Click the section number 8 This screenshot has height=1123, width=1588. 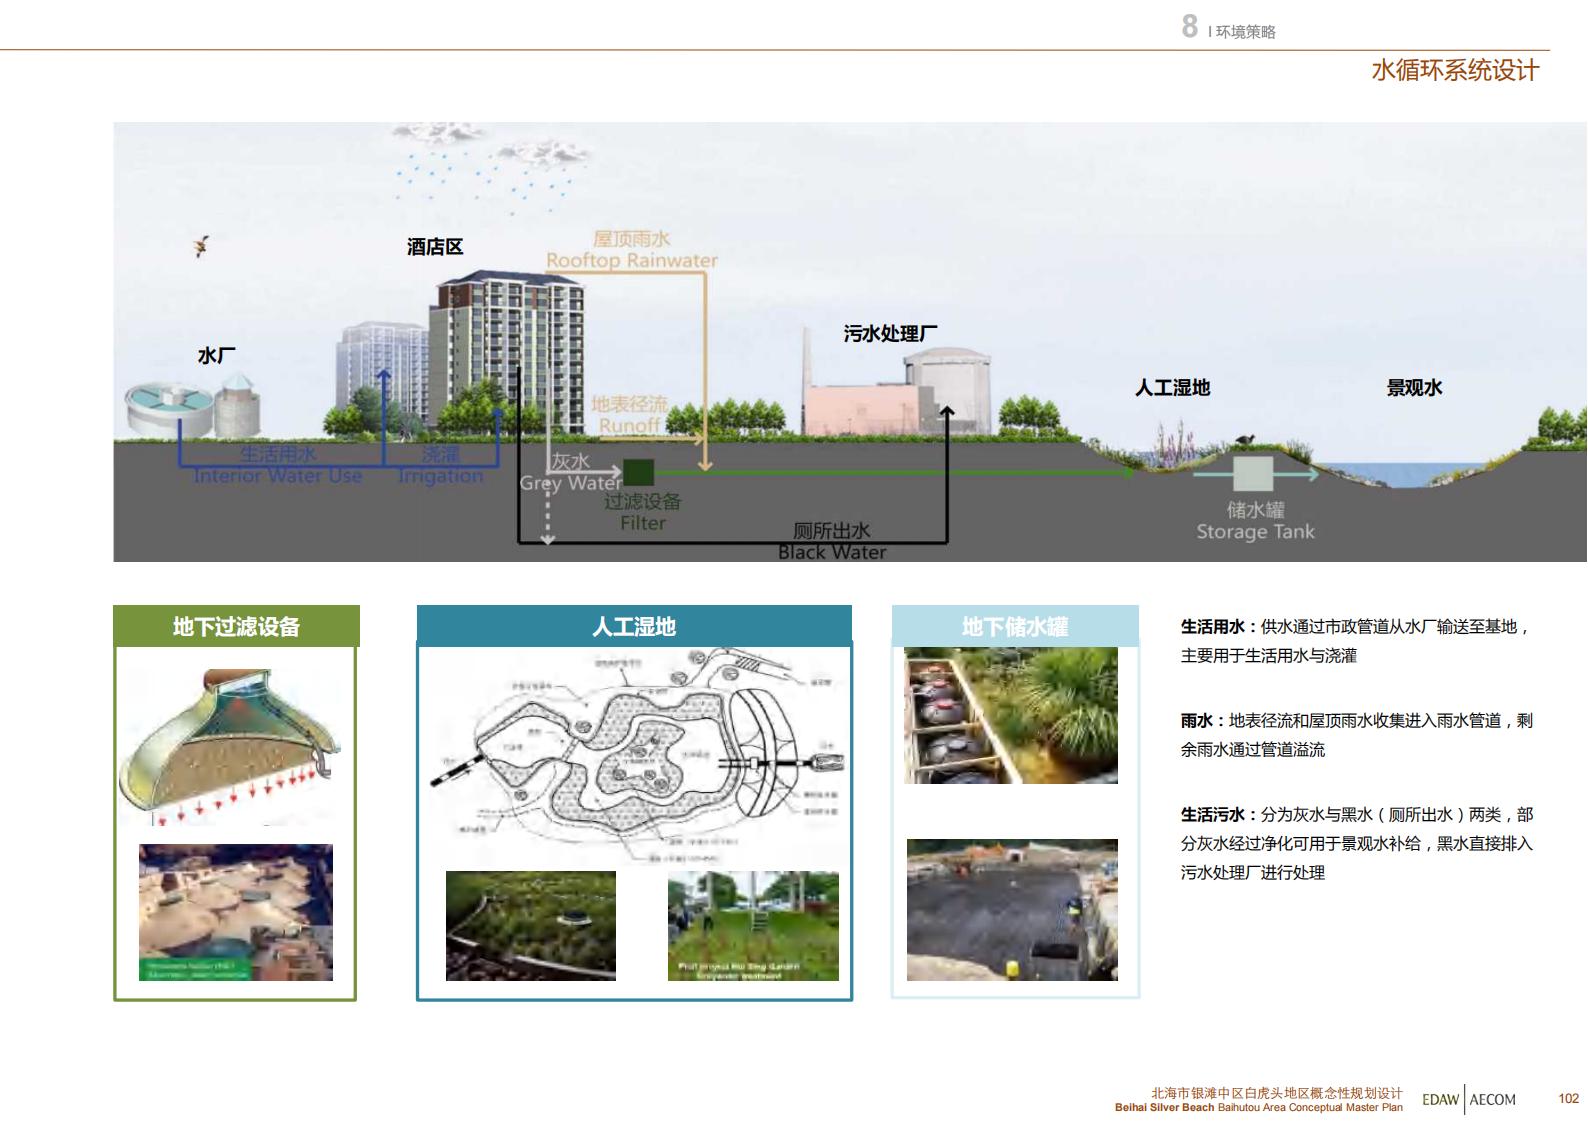point(1189,26)
